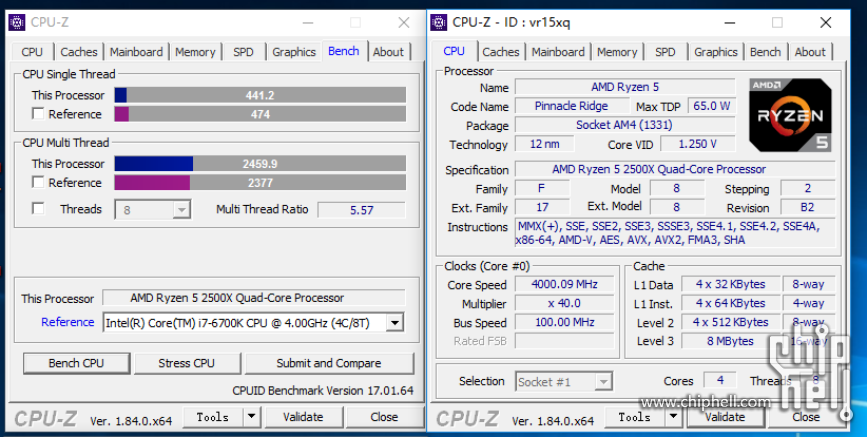Click the blue Reference link label
The height and width of the screenshot is (437, 867).
tap(67, 322)
